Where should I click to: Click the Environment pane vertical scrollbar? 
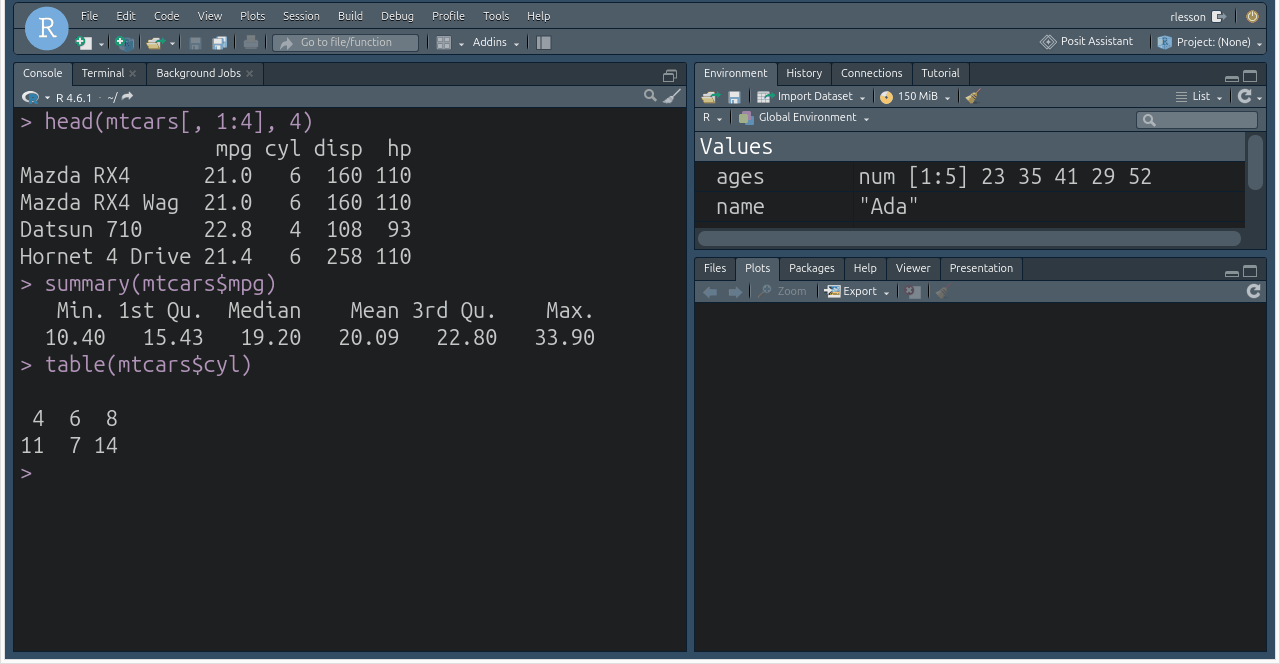[1255, 162]
